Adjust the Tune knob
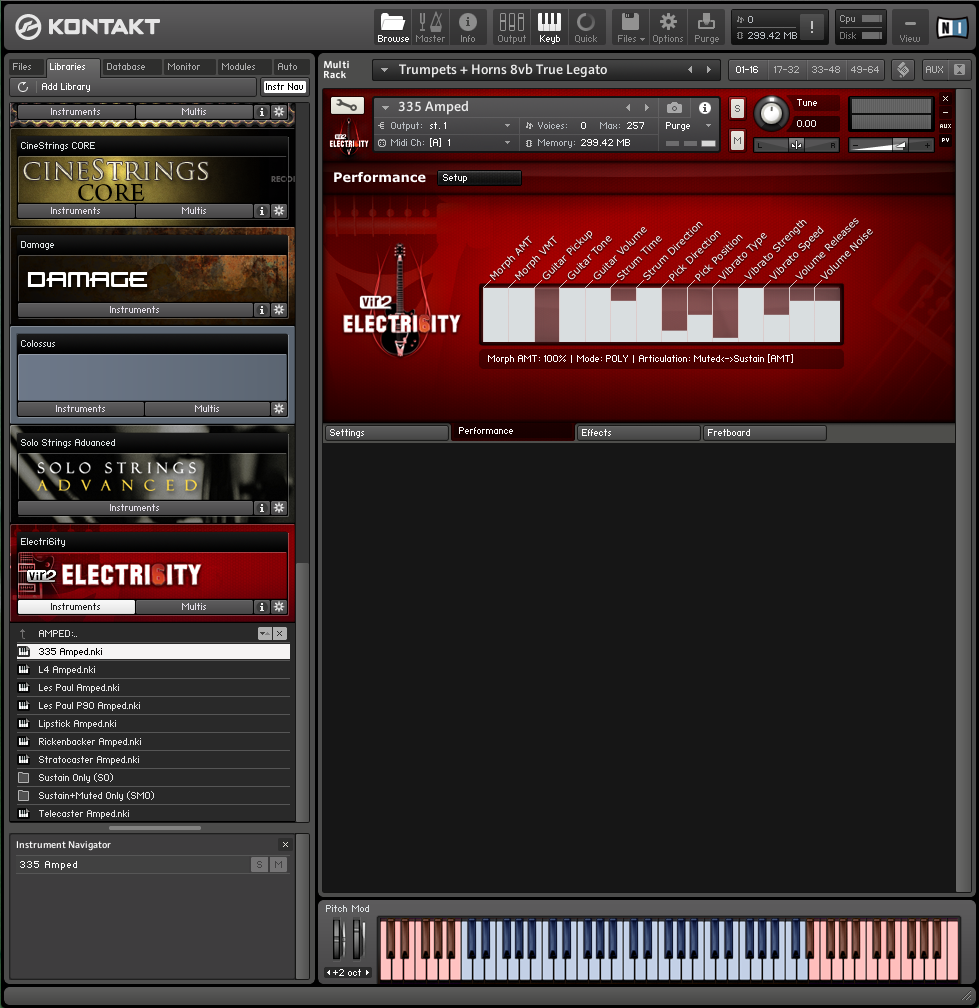Viewport: 979px width, 1008px height. pos(771,114)
